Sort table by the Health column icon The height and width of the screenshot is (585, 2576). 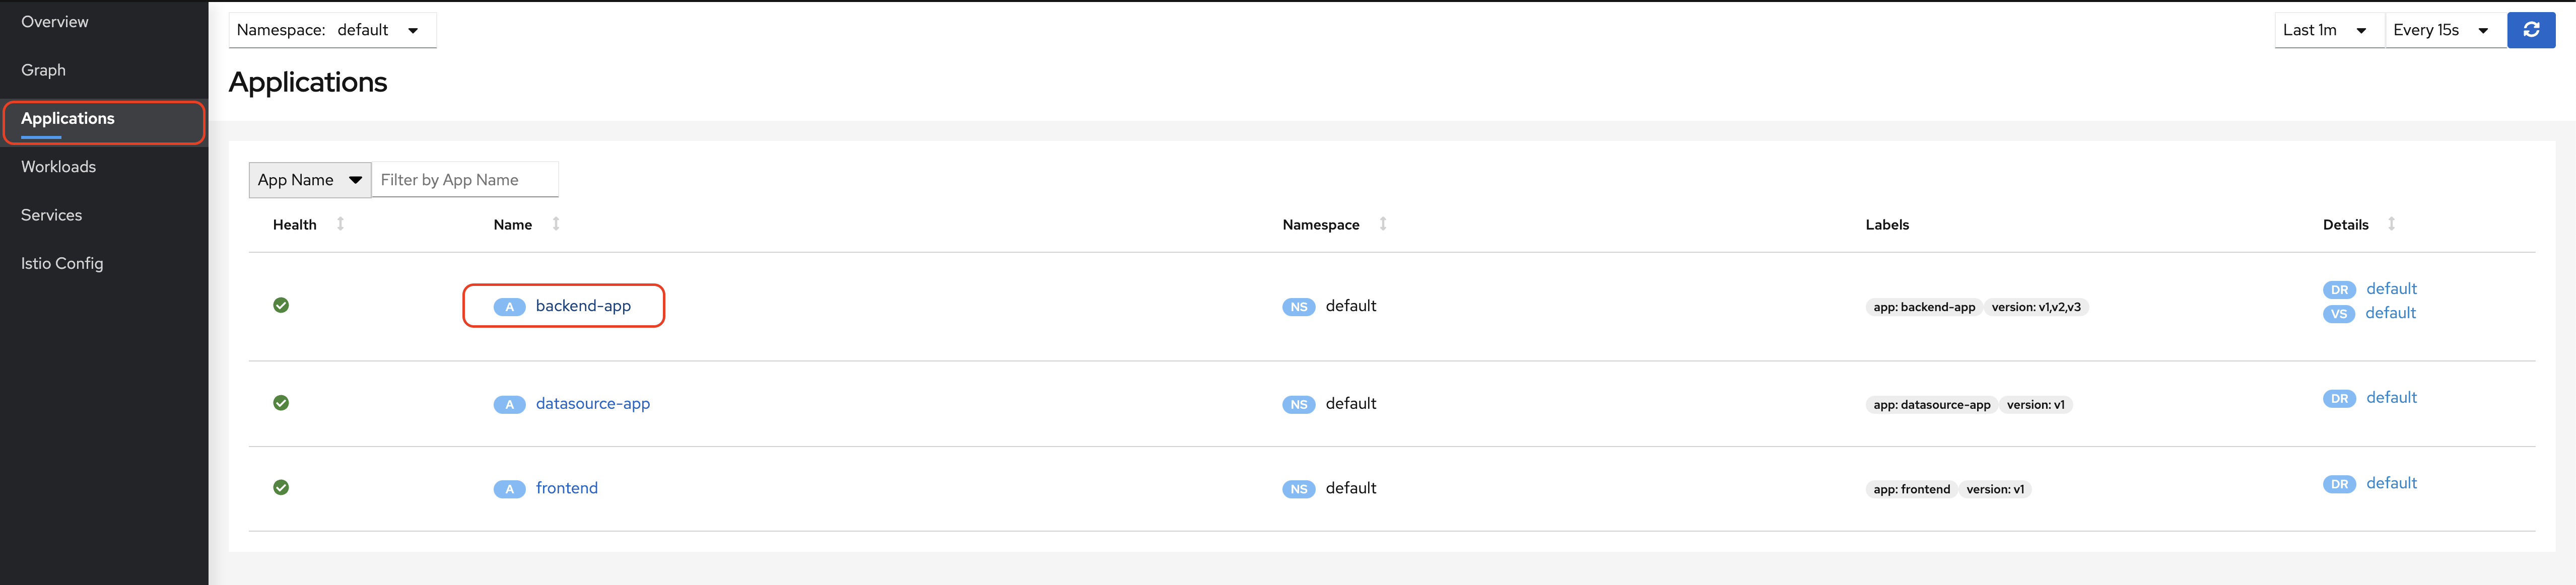340,224
